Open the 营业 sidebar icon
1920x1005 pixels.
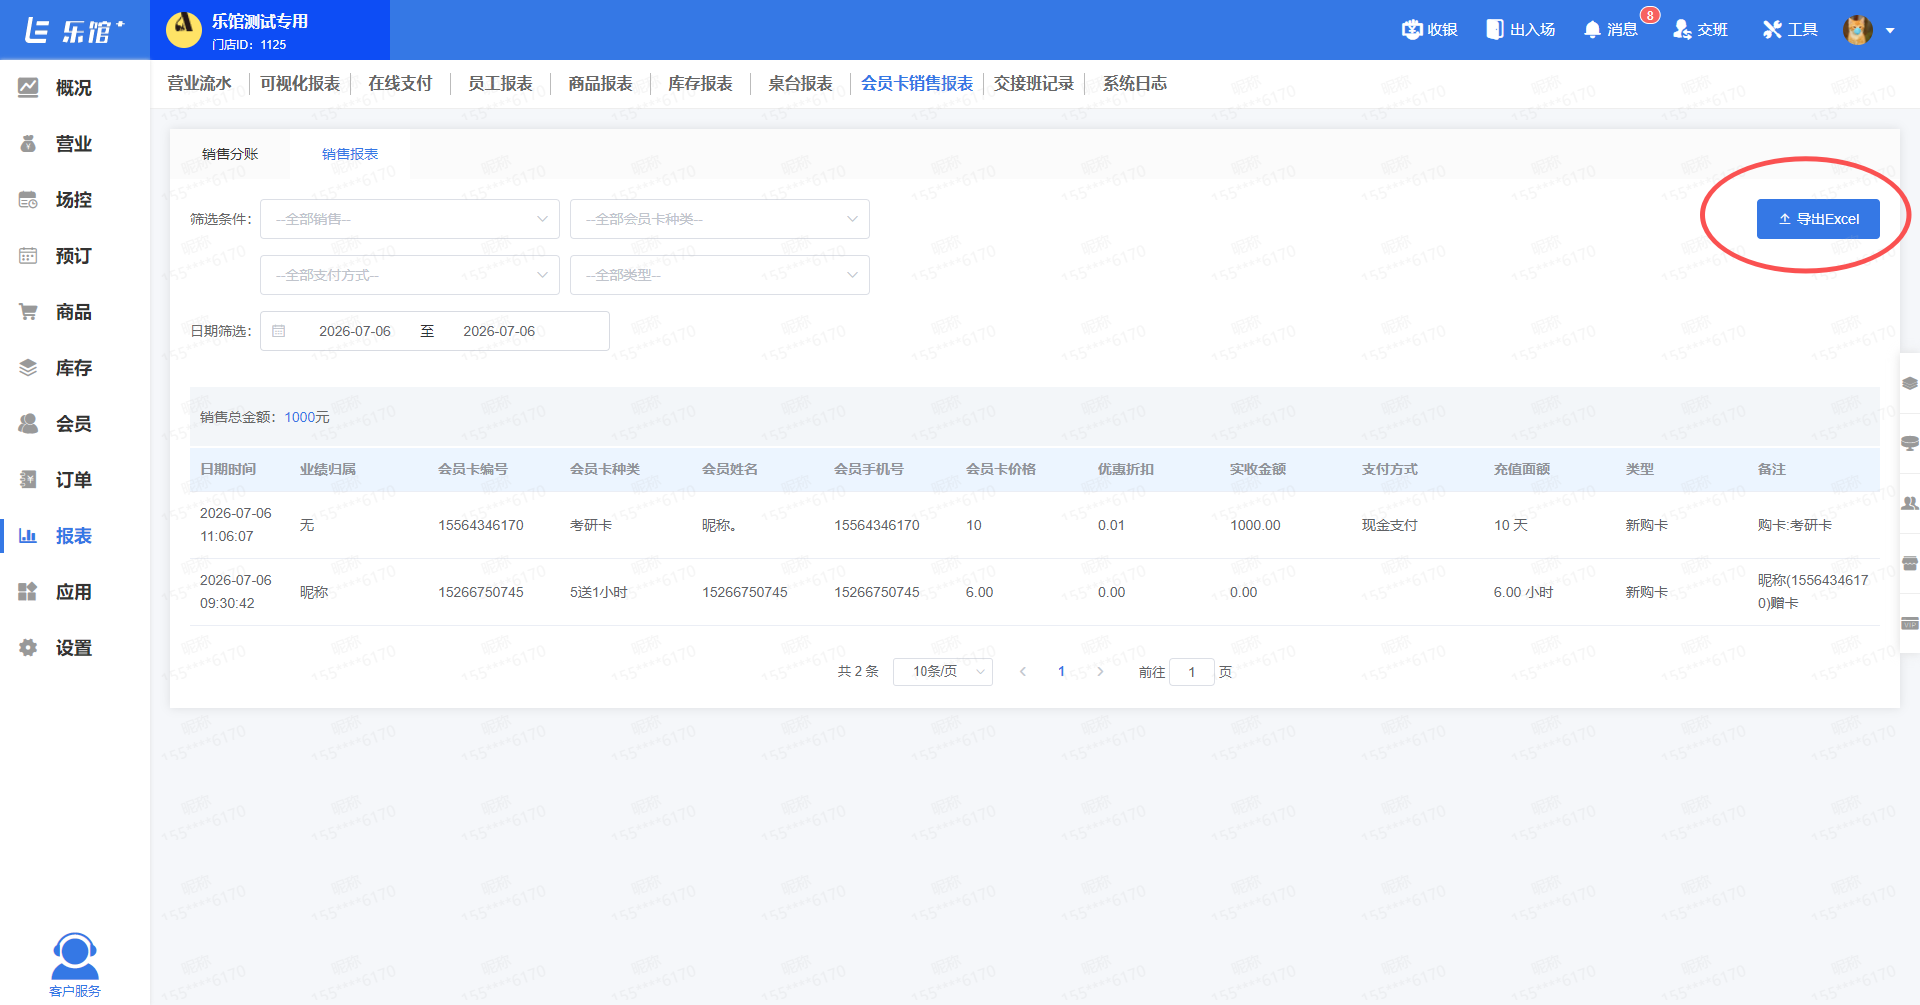tap(28, 144)
